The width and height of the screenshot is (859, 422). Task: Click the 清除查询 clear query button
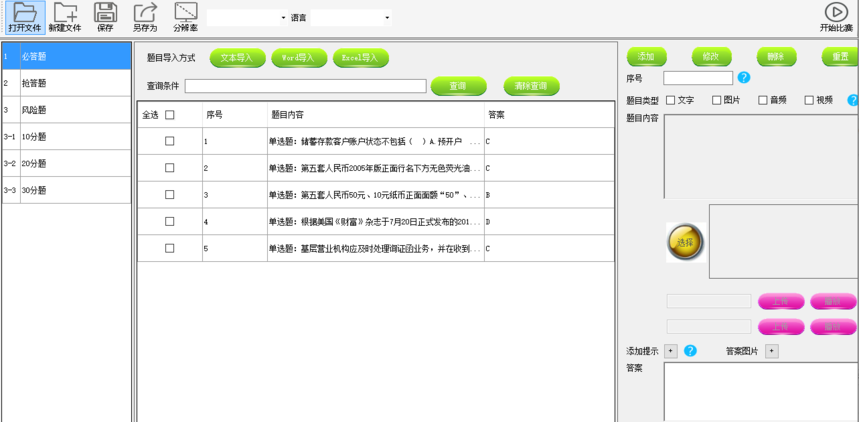tap(532, 86)
